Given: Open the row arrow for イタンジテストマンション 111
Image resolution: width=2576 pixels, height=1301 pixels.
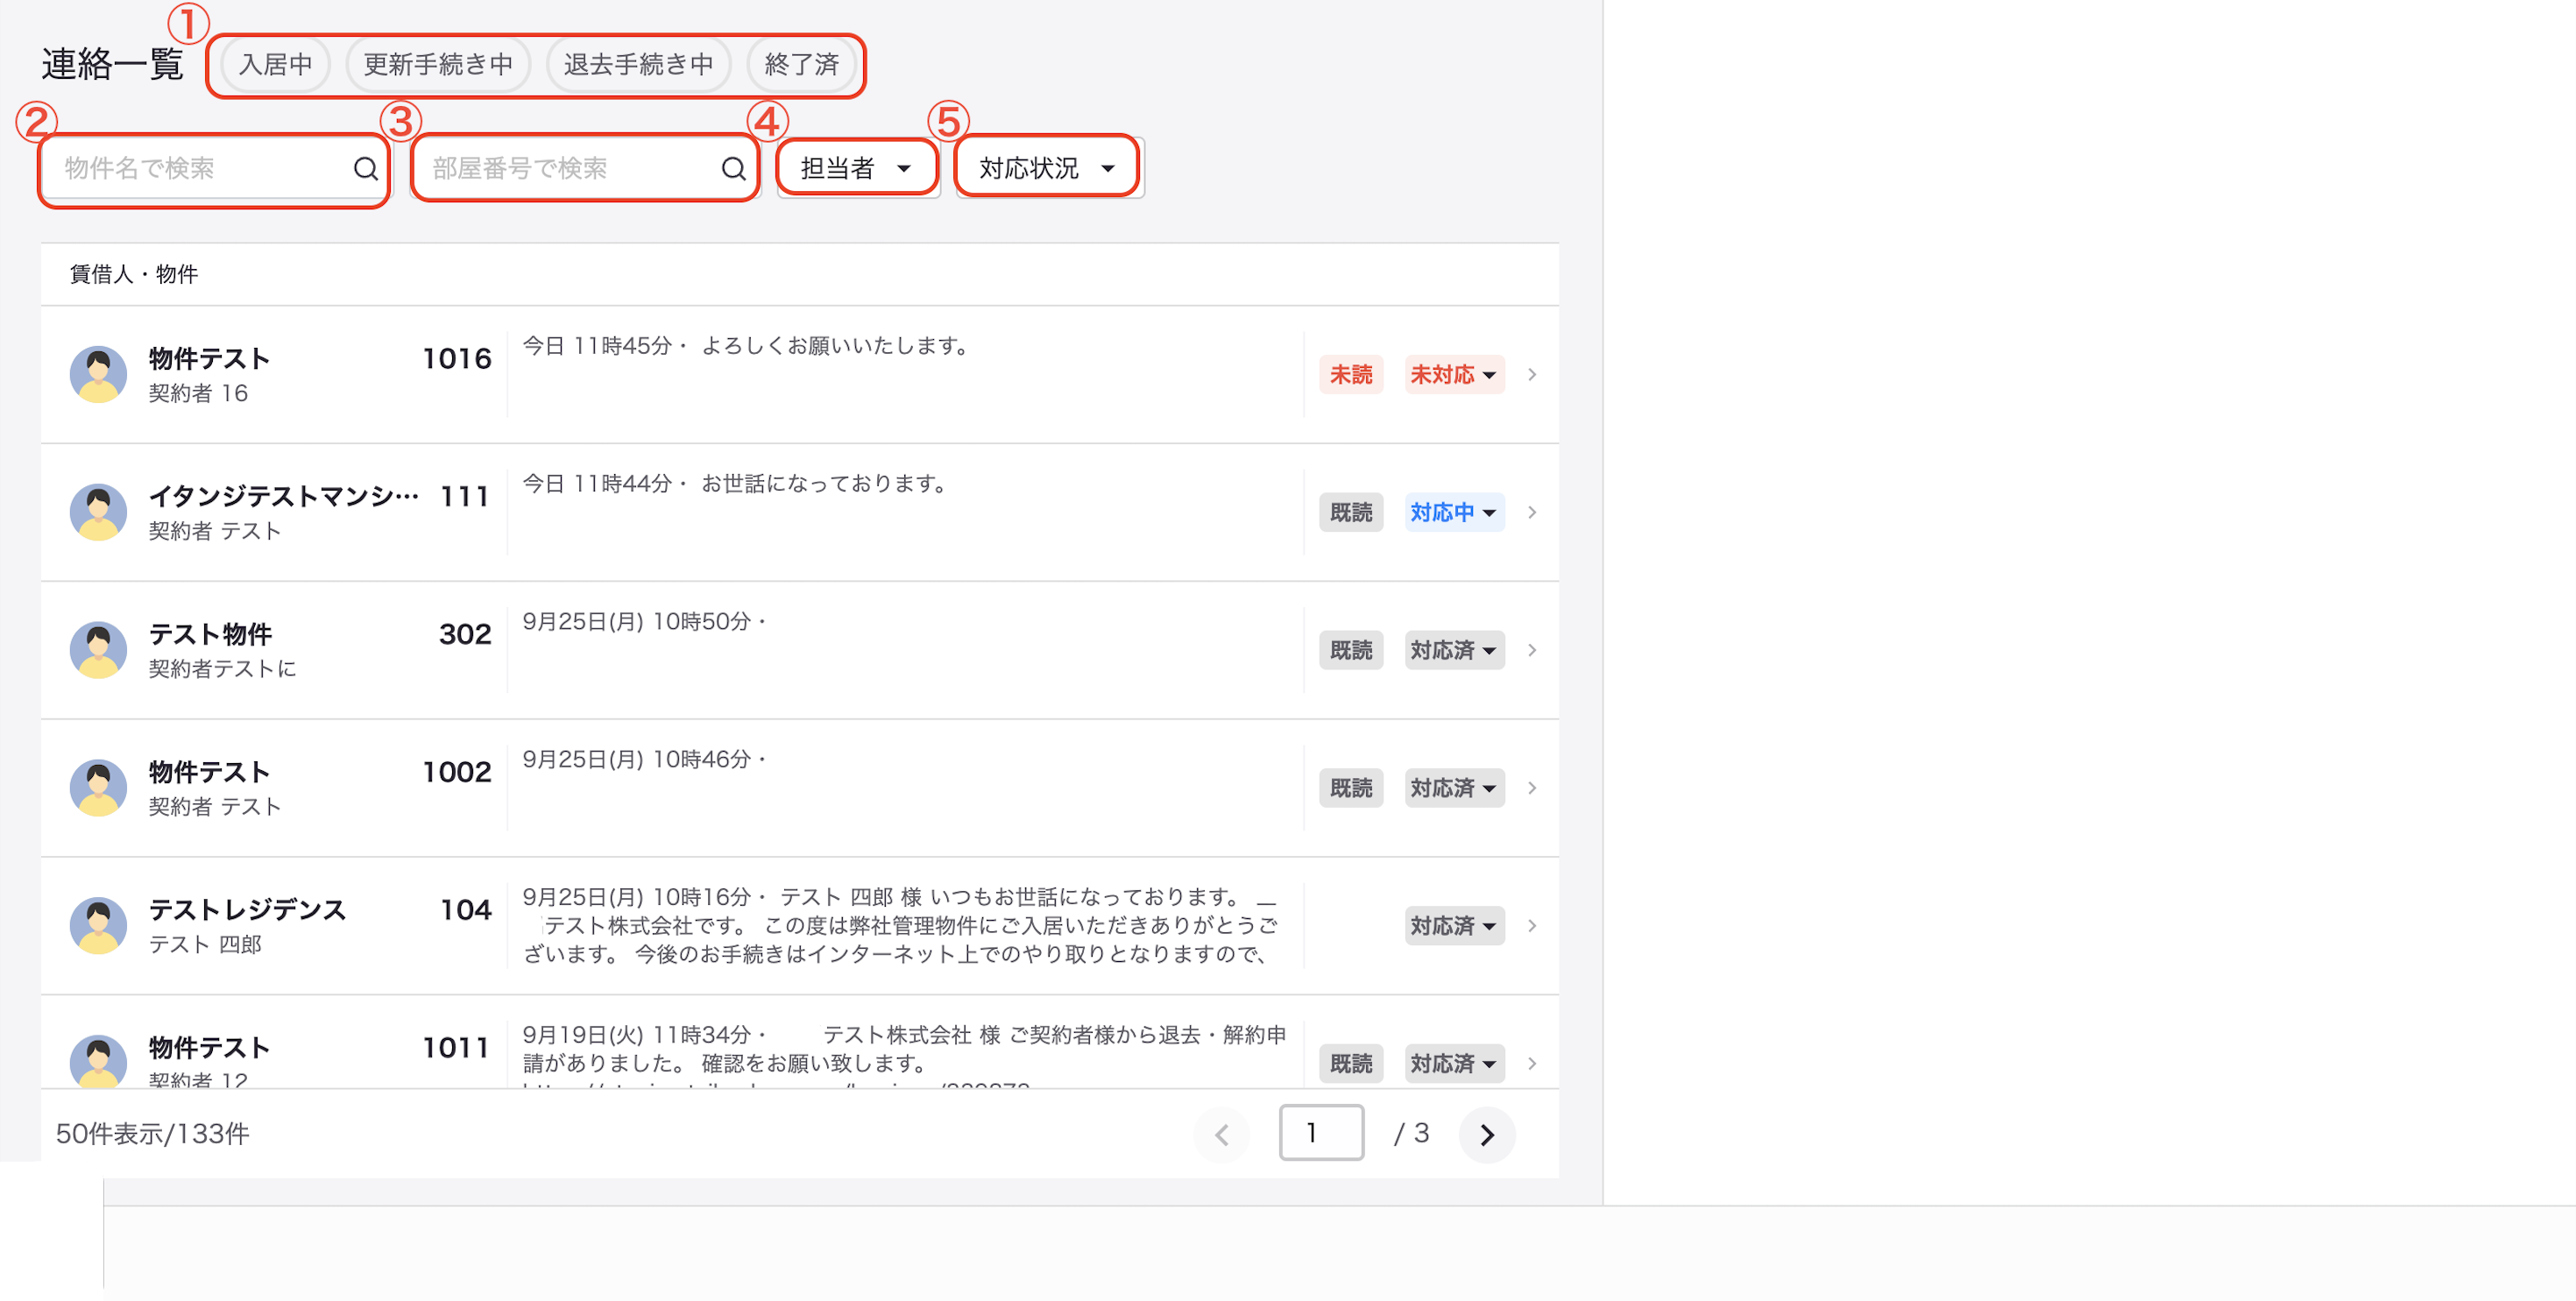Looking at the screenshot, I should point(1532,513).
